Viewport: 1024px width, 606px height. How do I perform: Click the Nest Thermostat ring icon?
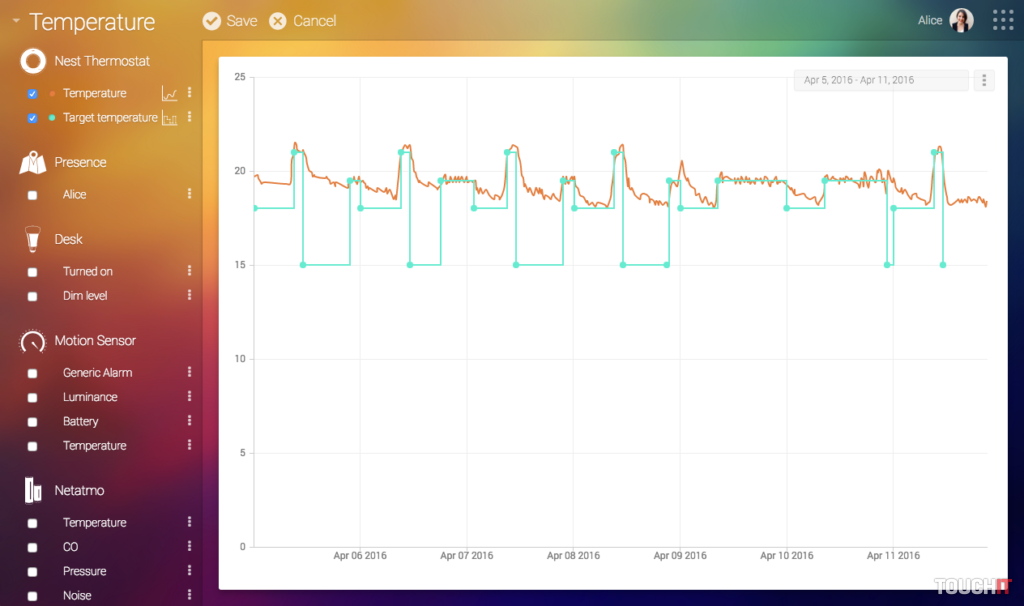(x=33, y=61)
